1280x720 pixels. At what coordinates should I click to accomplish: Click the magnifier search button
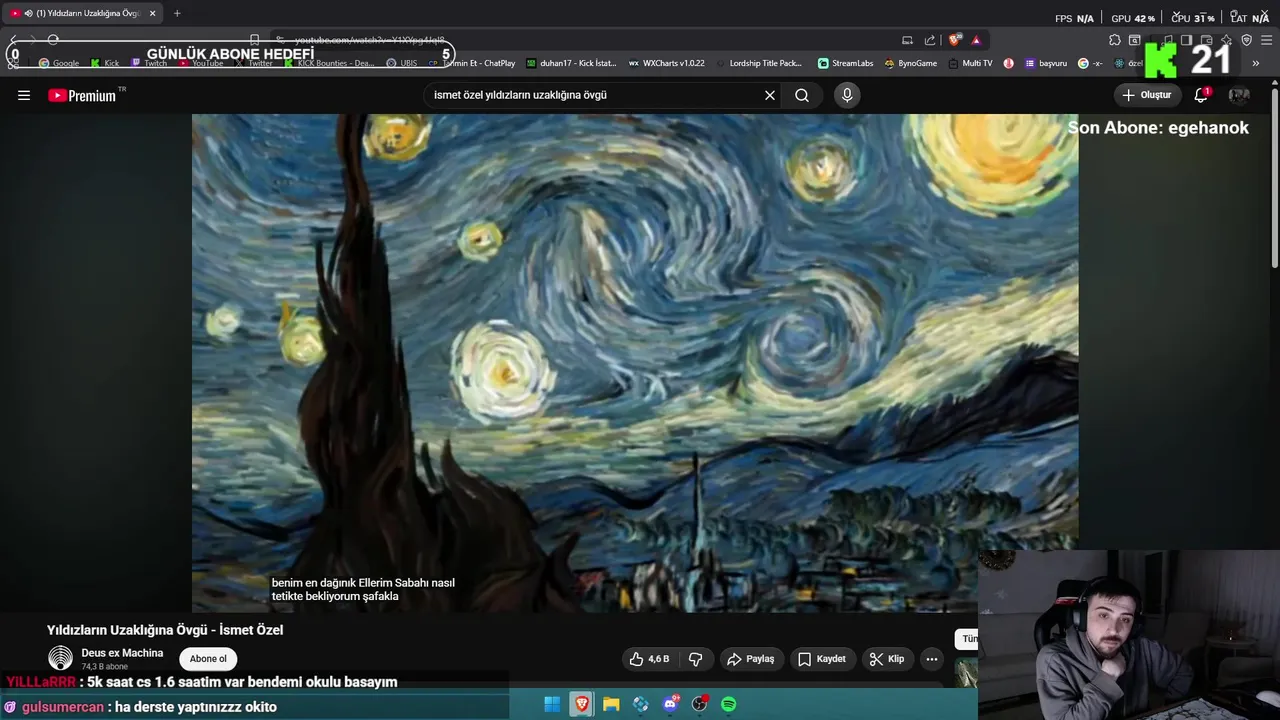coord(802,95)
